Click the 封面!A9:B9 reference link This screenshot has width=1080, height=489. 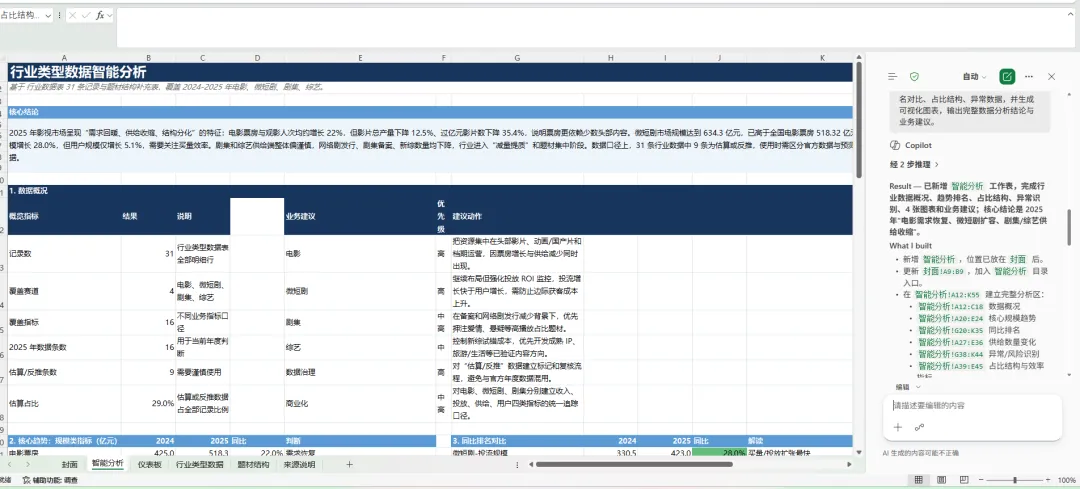(946, 271)
